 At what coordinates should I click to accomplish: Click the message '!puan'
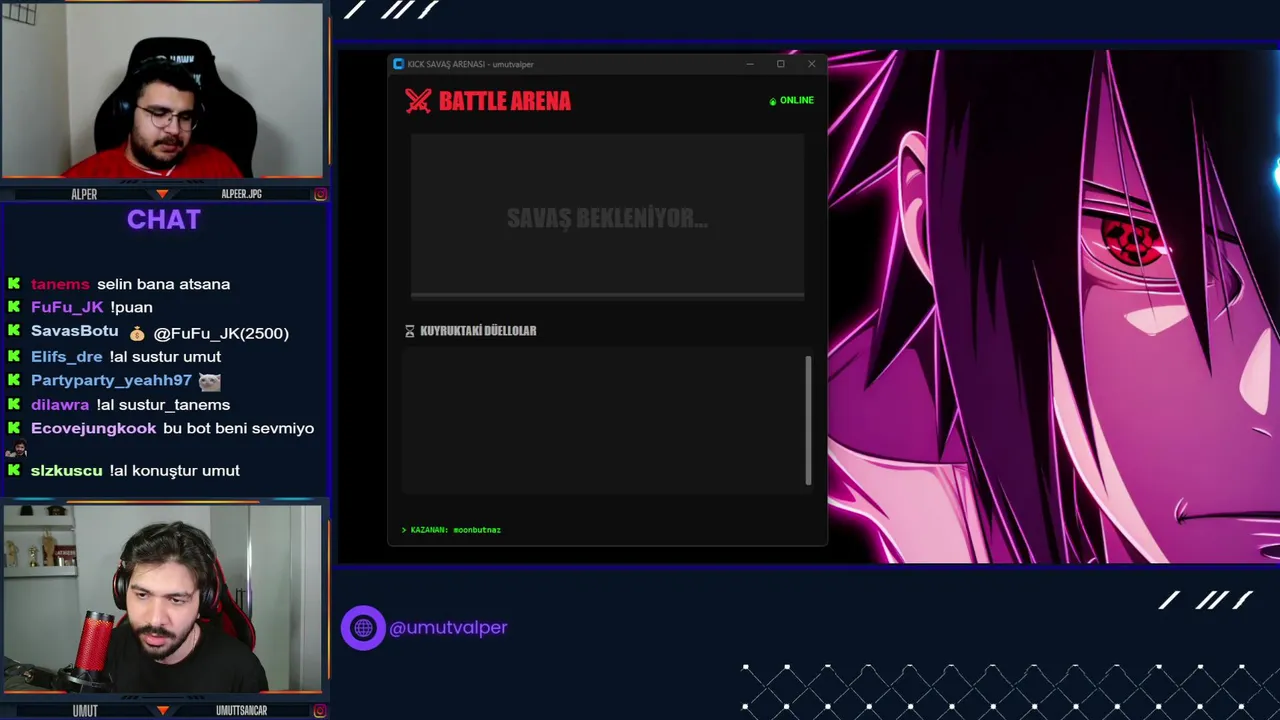131,307
